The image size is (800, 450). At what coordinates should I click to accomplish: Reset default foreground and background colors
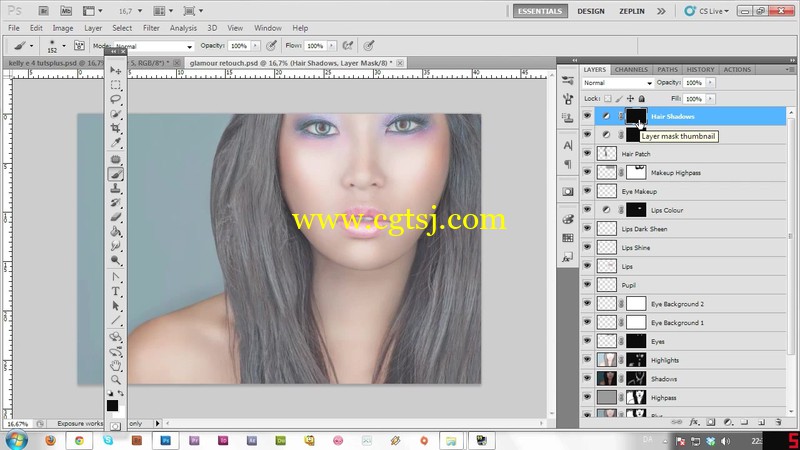(110, 393)
